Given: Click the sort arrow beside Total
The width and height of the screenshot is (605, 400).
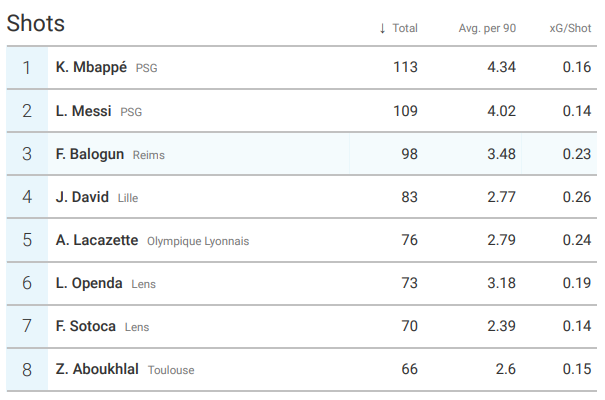Looking at the screenshot, I should [382, 28].
